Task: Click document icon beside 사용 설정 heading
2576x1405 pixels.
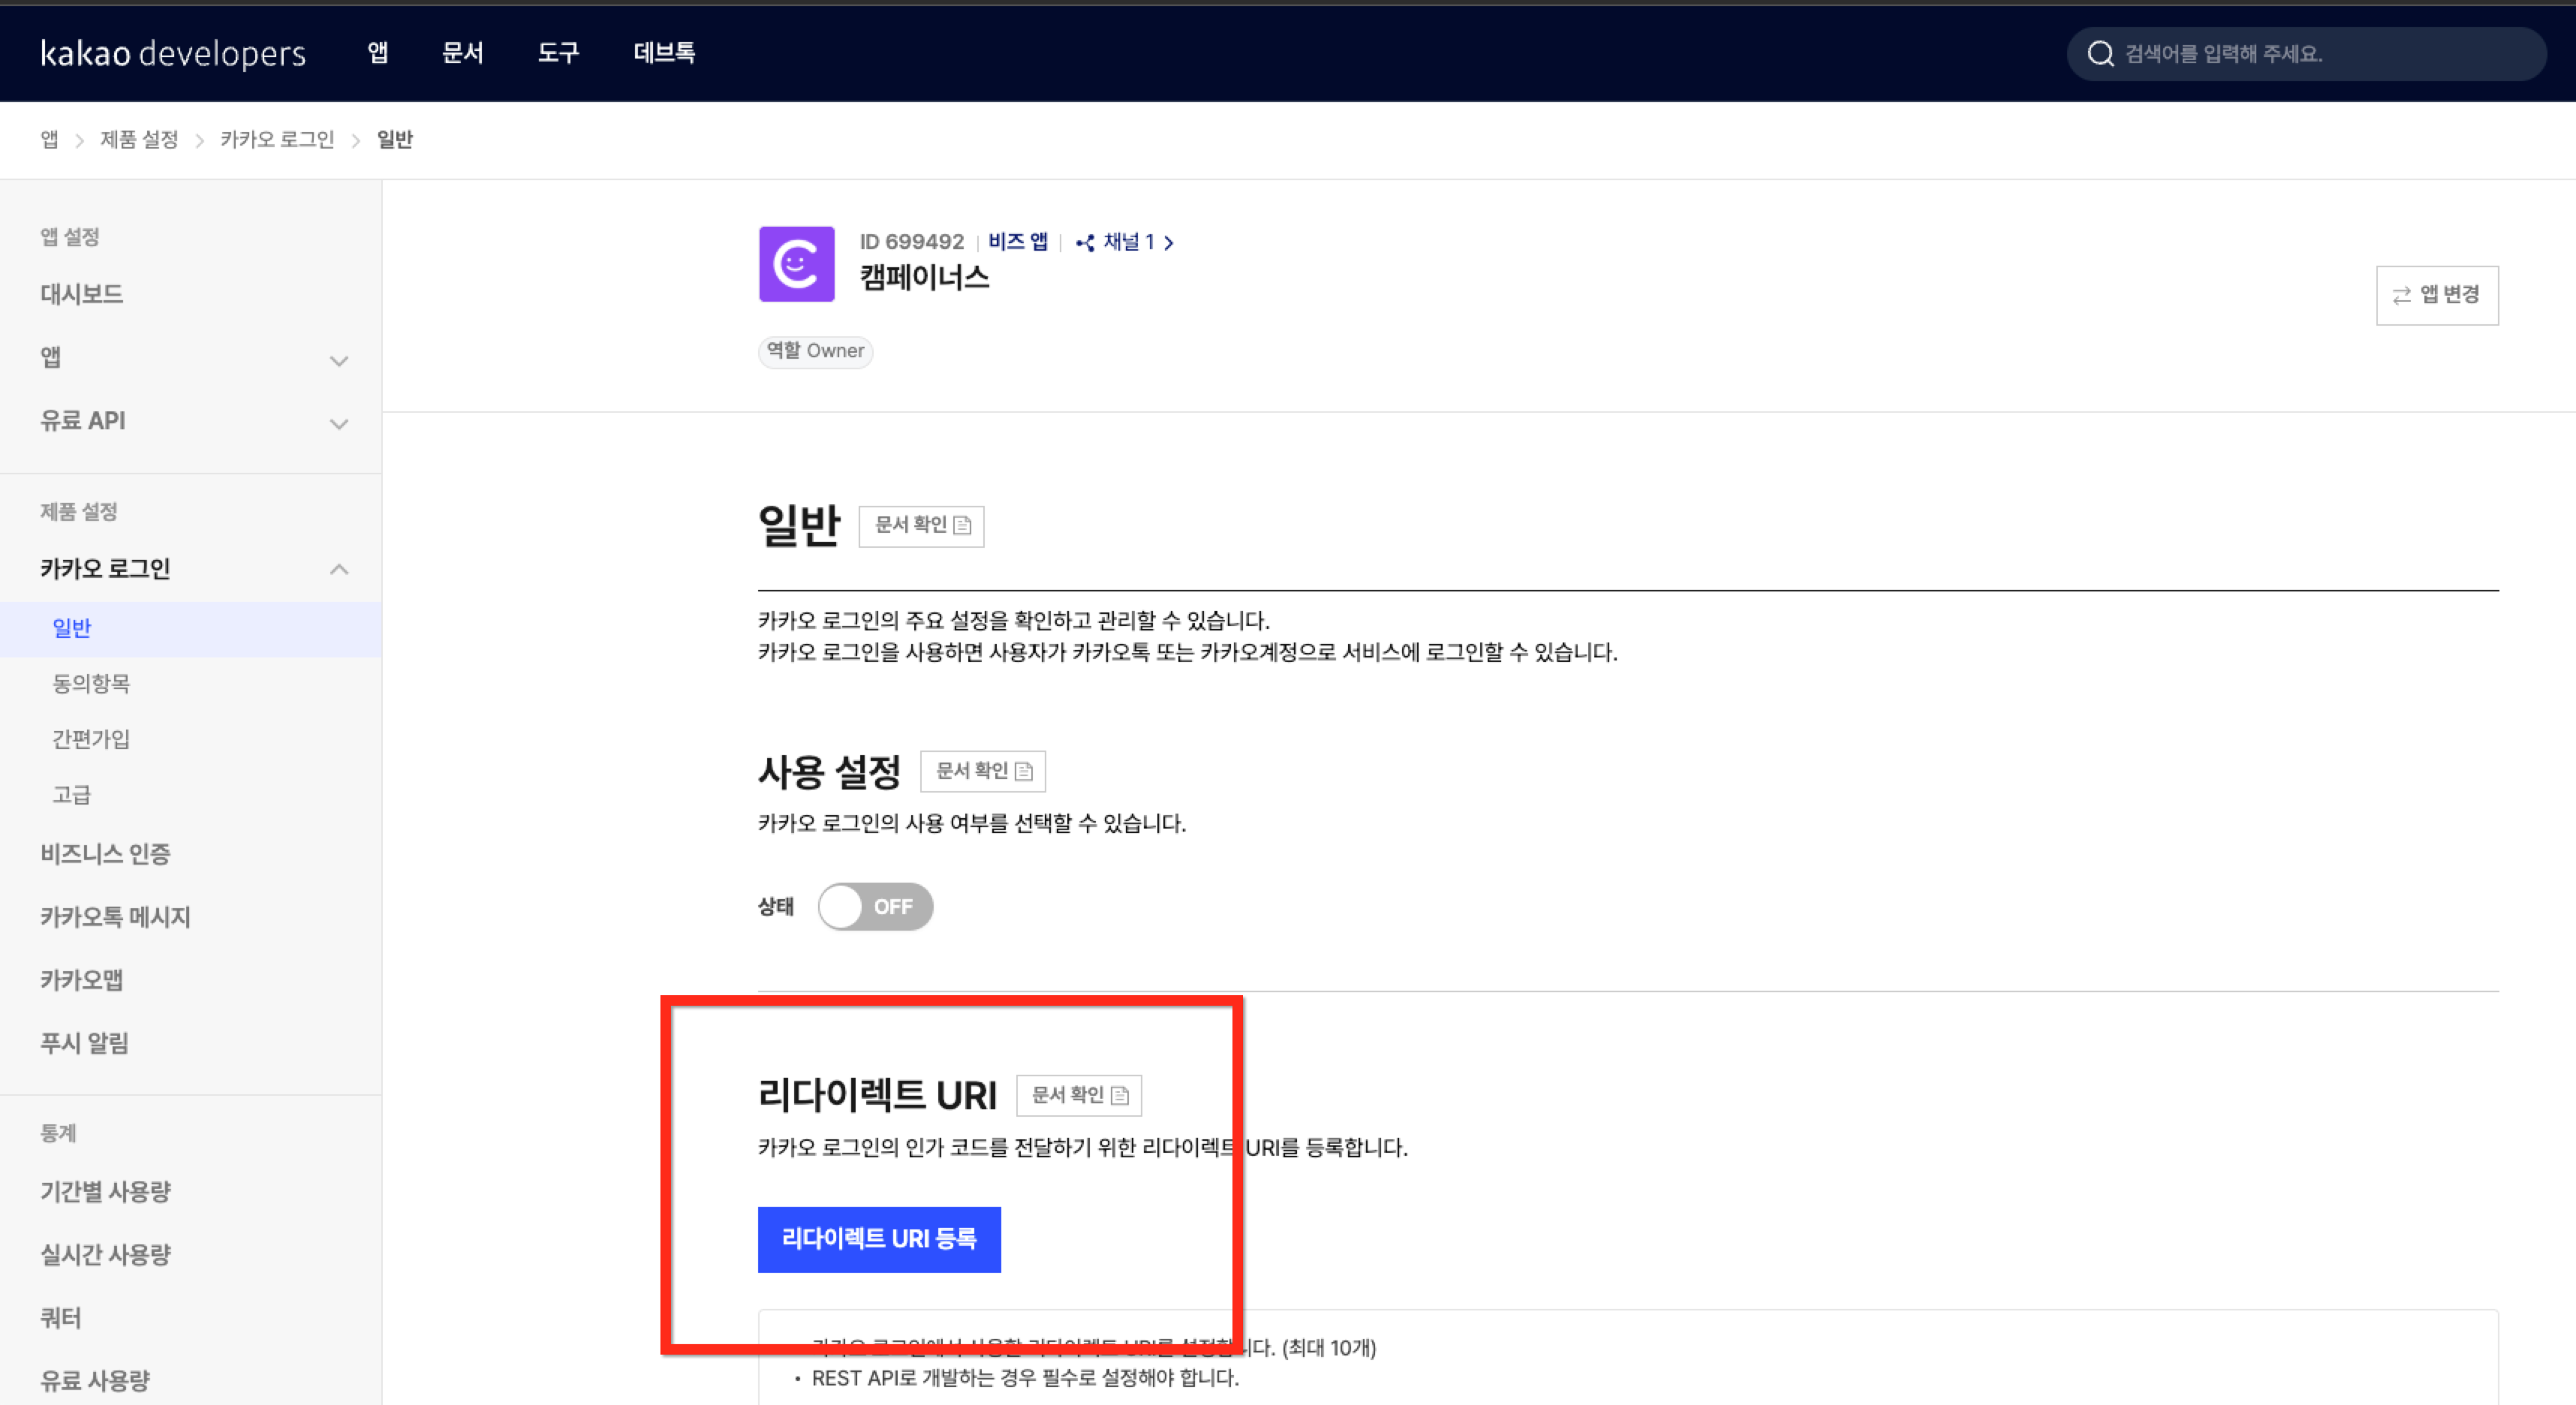Action: click(x=1023, y=771)
